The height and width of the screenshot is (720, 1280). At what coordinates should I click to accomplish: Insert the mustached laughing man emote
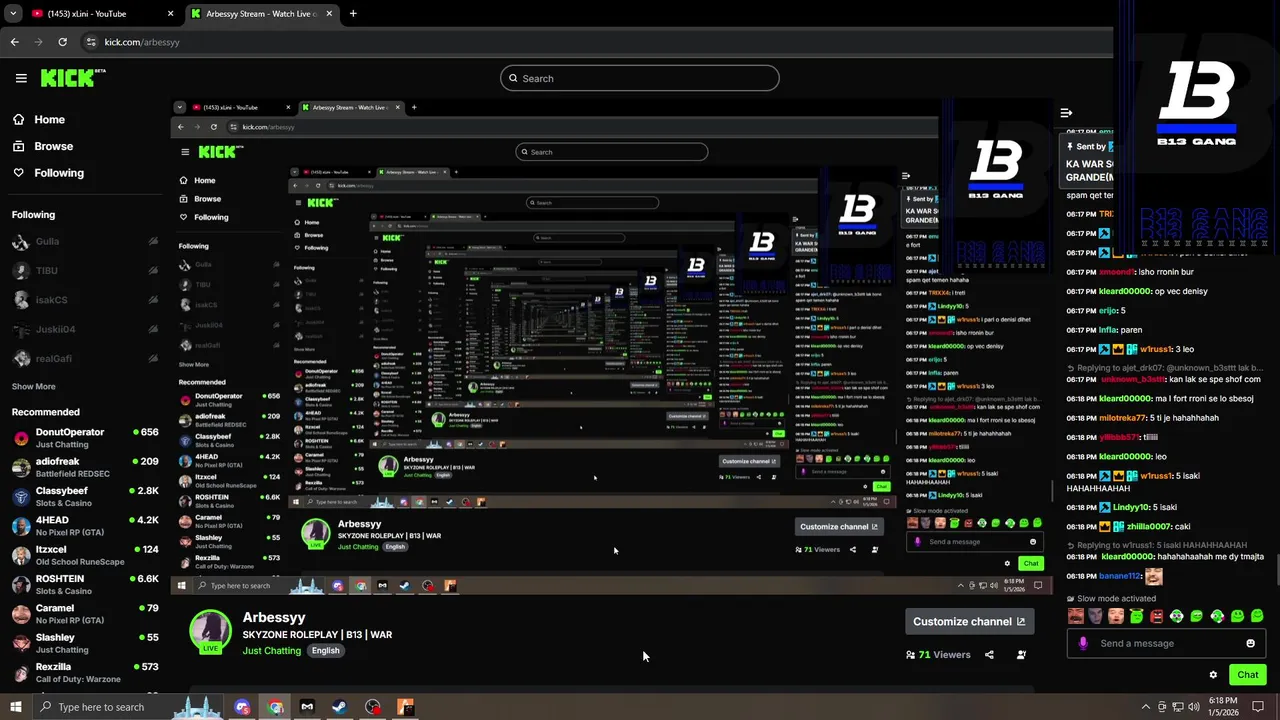click(x=1075, y=616)
